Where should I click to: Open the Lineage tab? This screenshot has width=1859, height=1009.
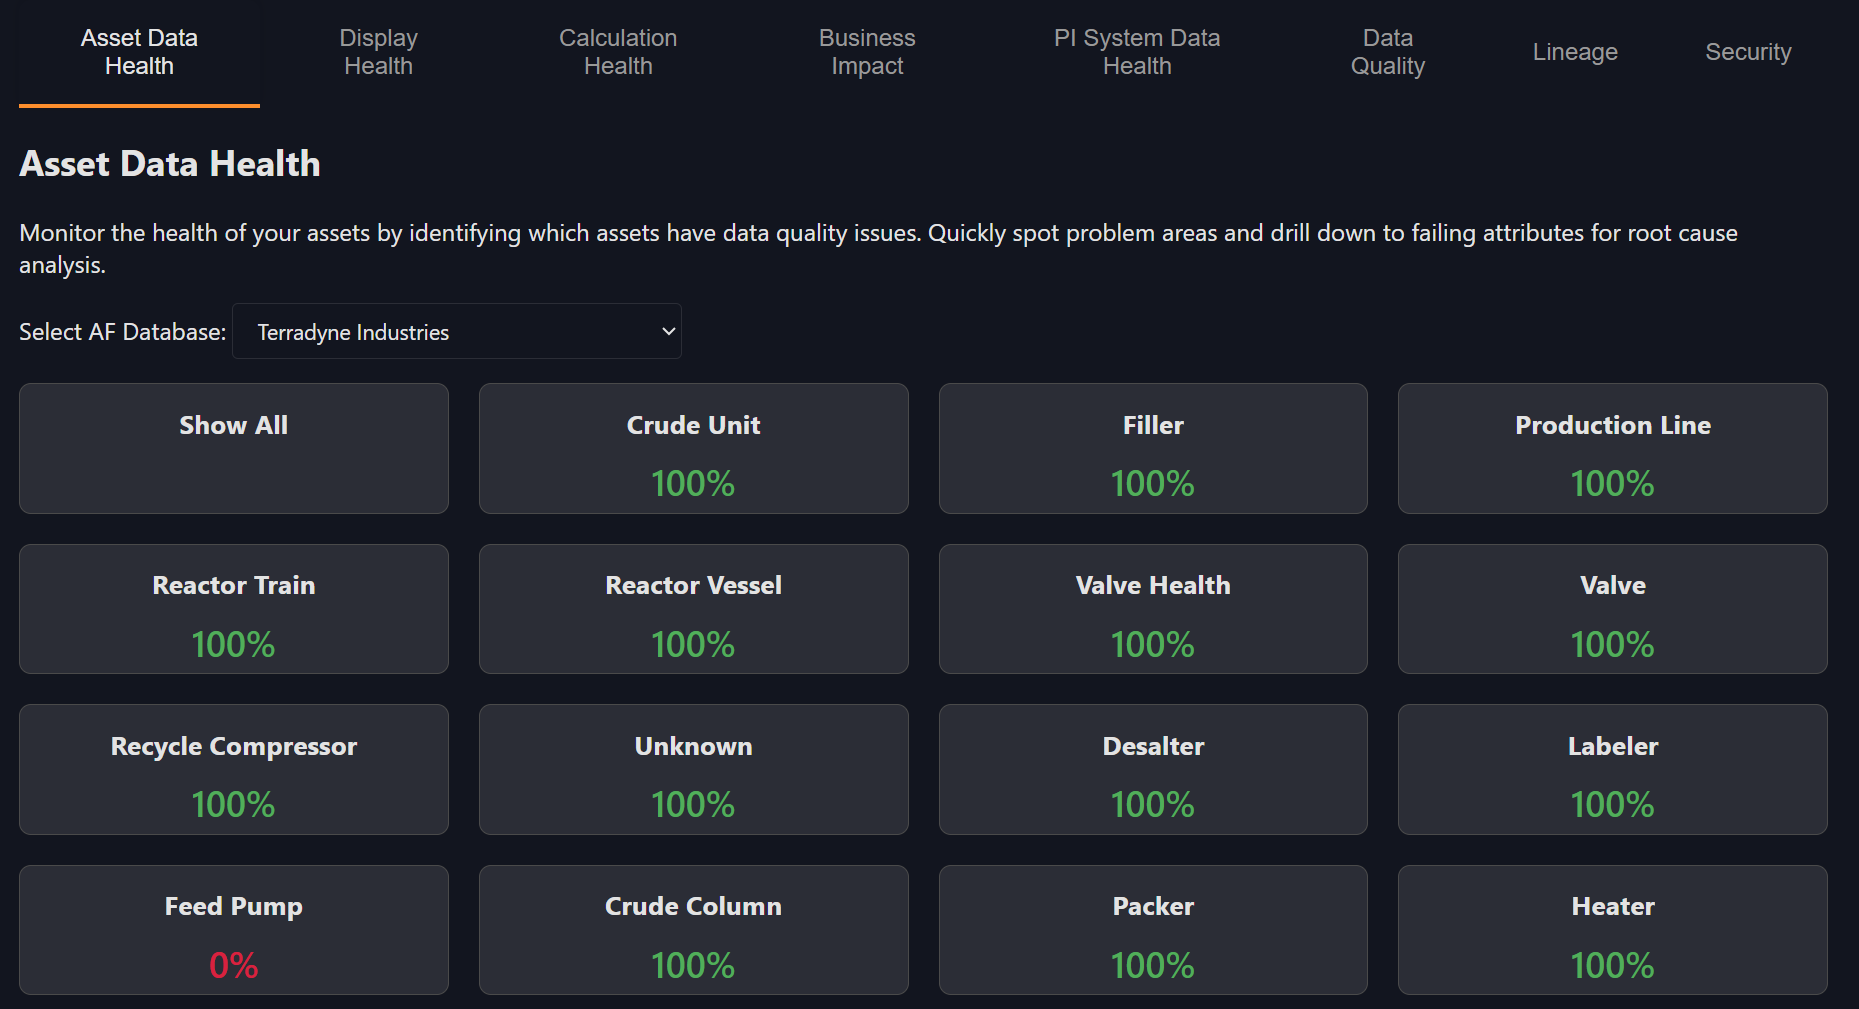click(1574, 51)
